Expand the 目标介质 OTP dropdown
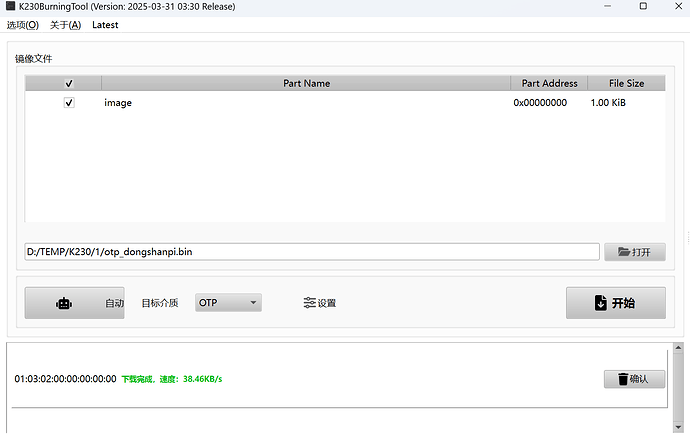The height and width of the screenshot is (438, 690). tap(228, 303)
